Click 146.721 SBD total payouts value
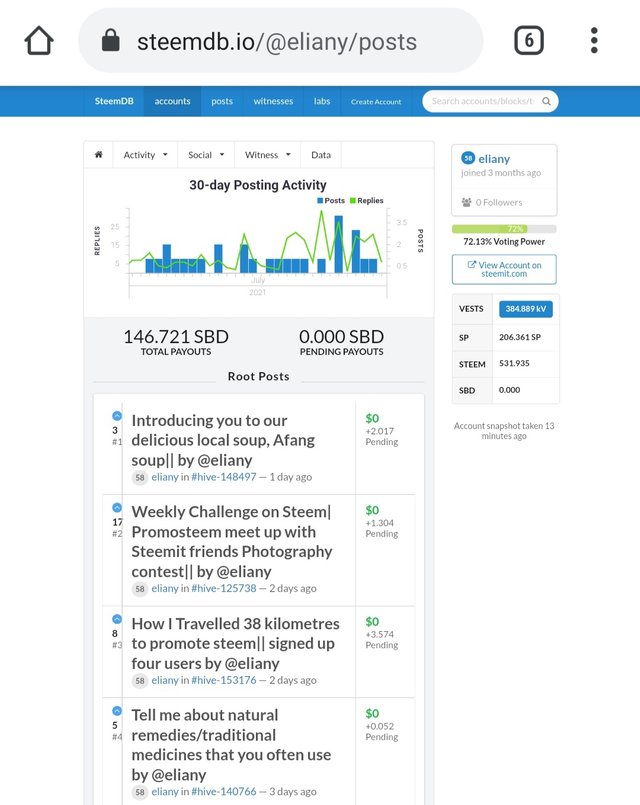 pyautogui.click(x=176, y=337)
